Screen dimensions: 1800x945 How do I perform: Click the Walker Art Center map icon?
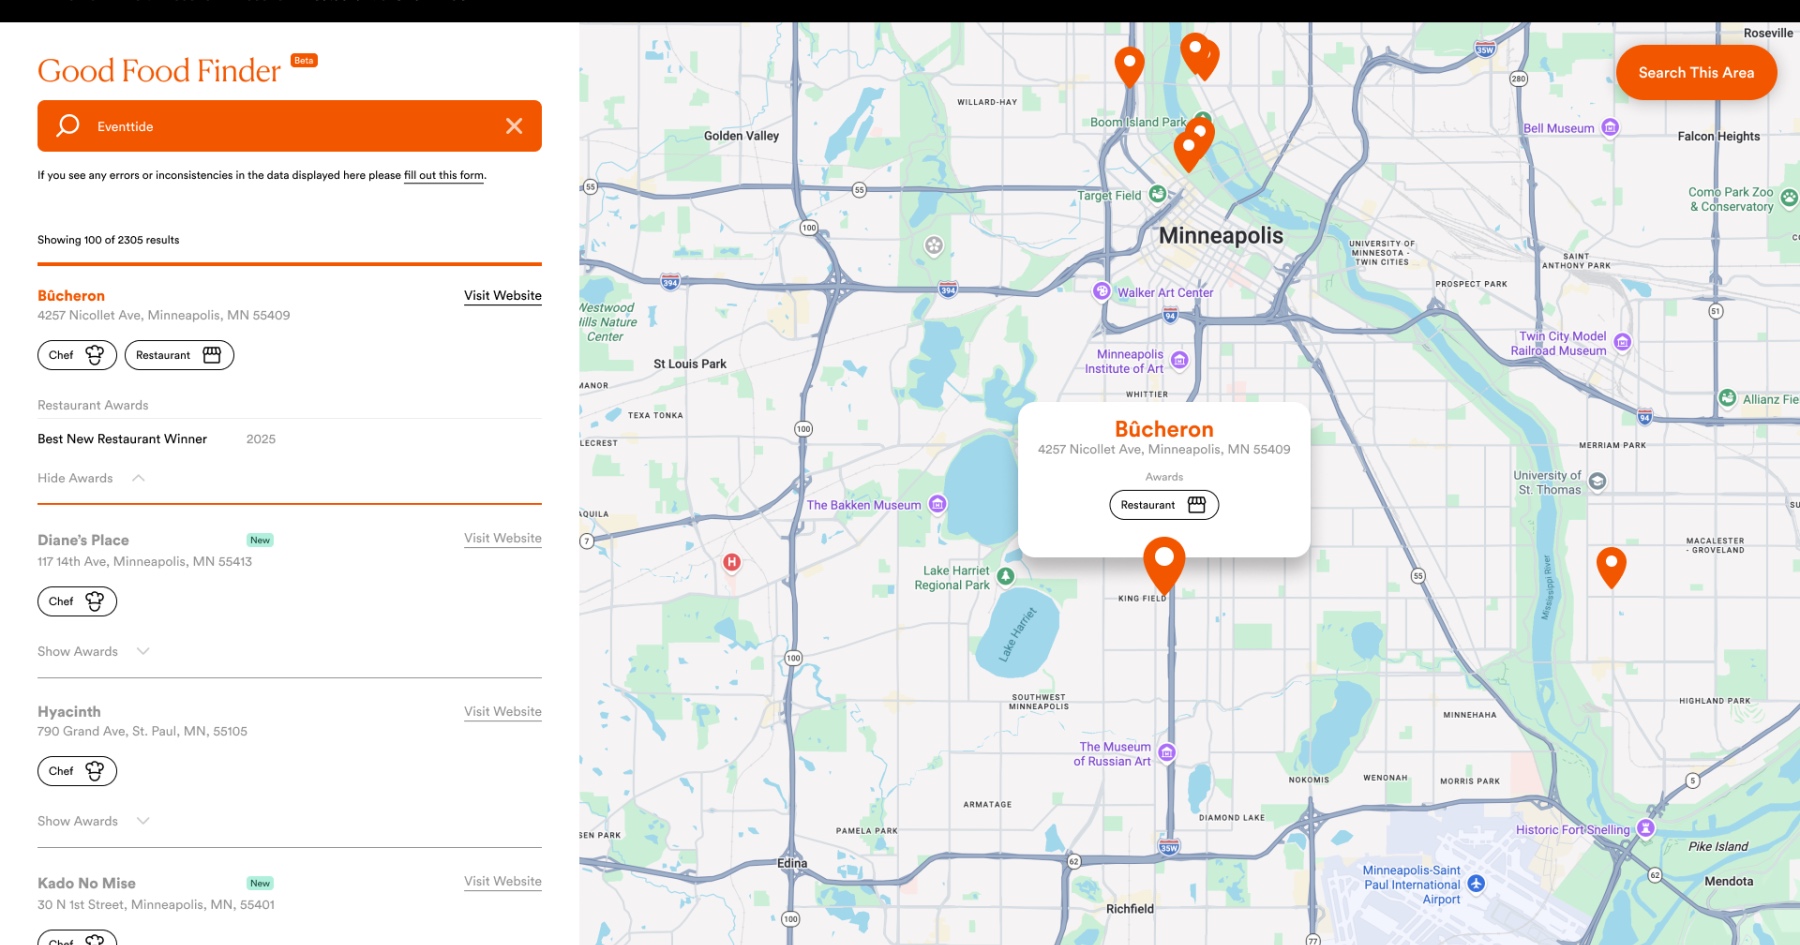(x=1101, y=292)
